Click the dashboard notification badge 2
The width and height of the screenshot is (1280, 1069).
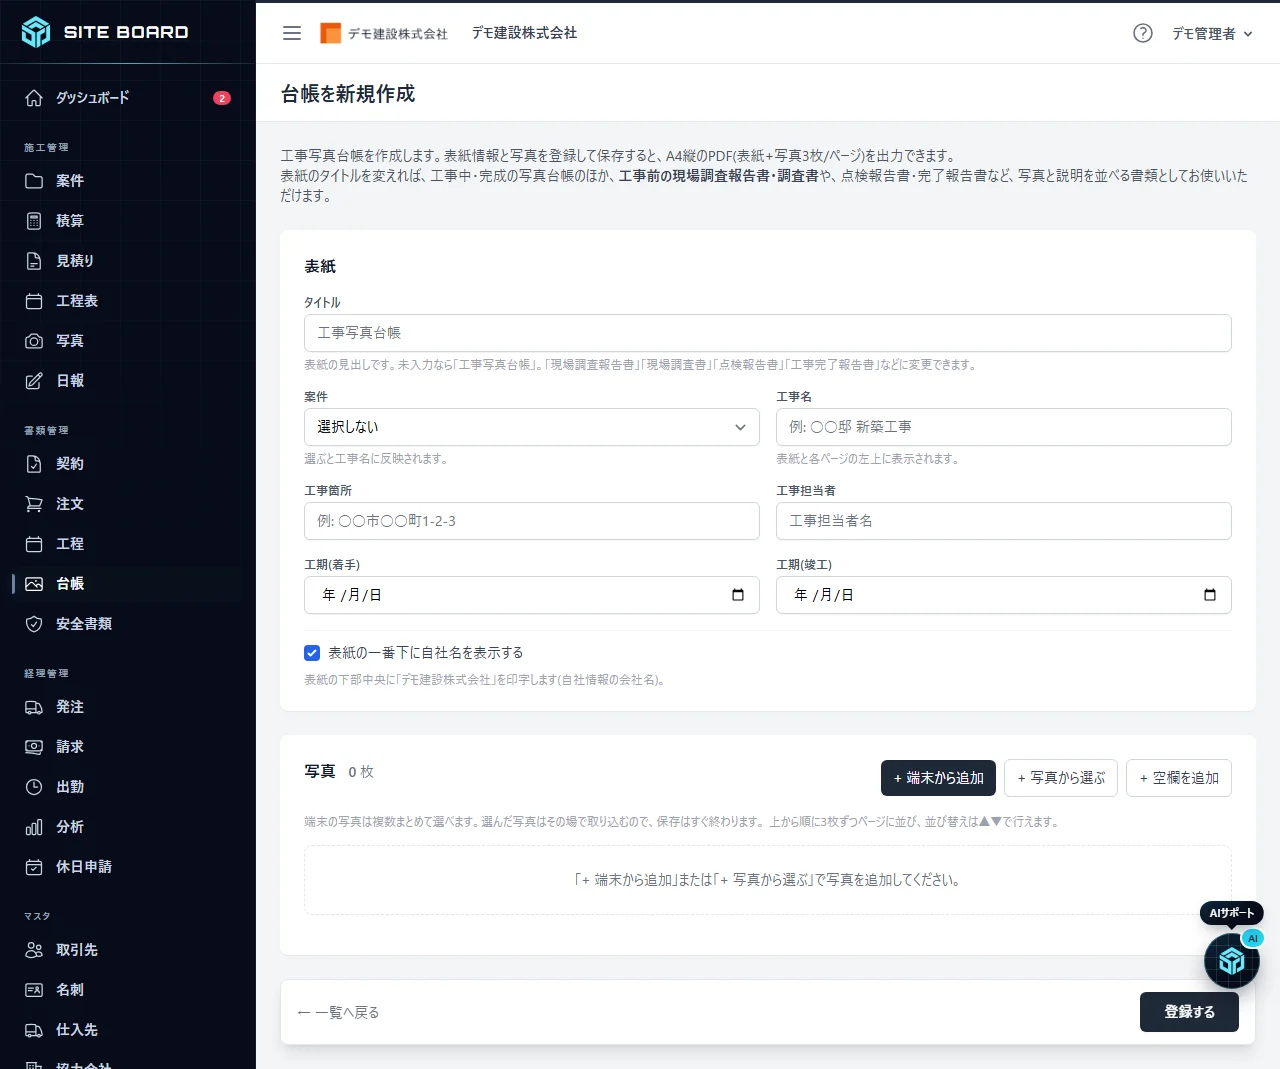tap(222, 98)
